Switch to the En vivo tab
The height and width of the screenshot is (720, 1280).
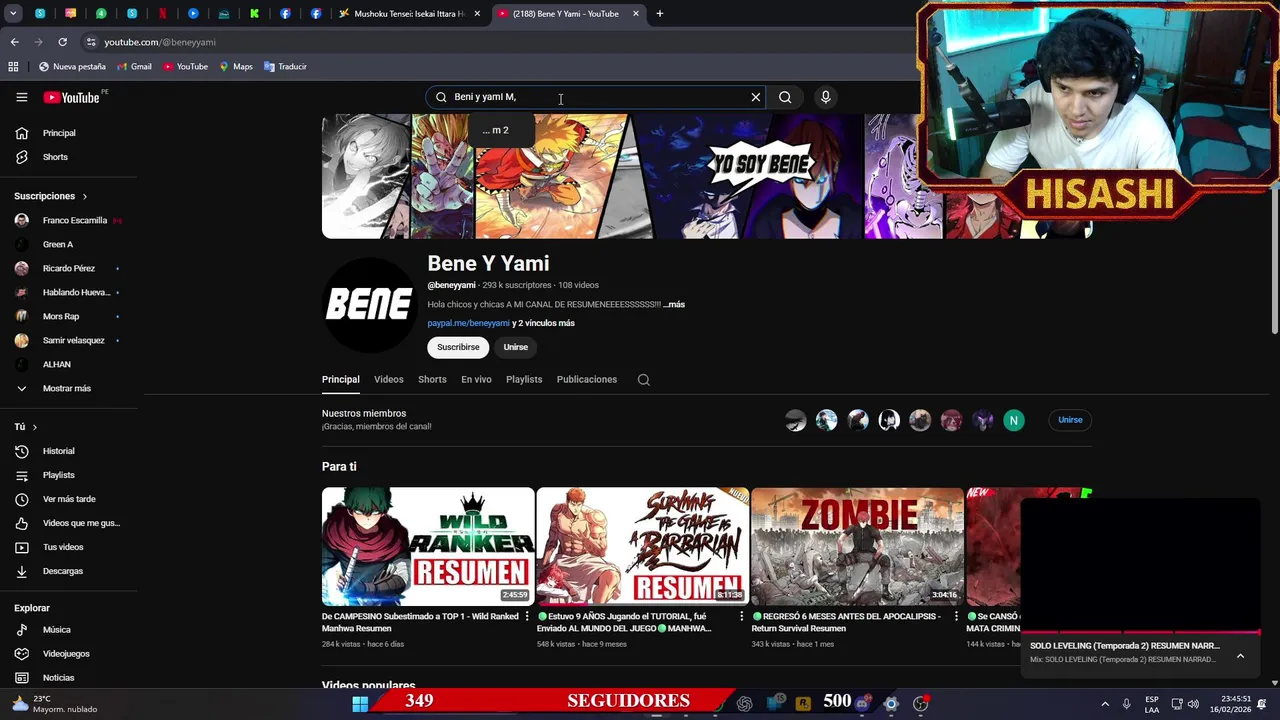476,380
